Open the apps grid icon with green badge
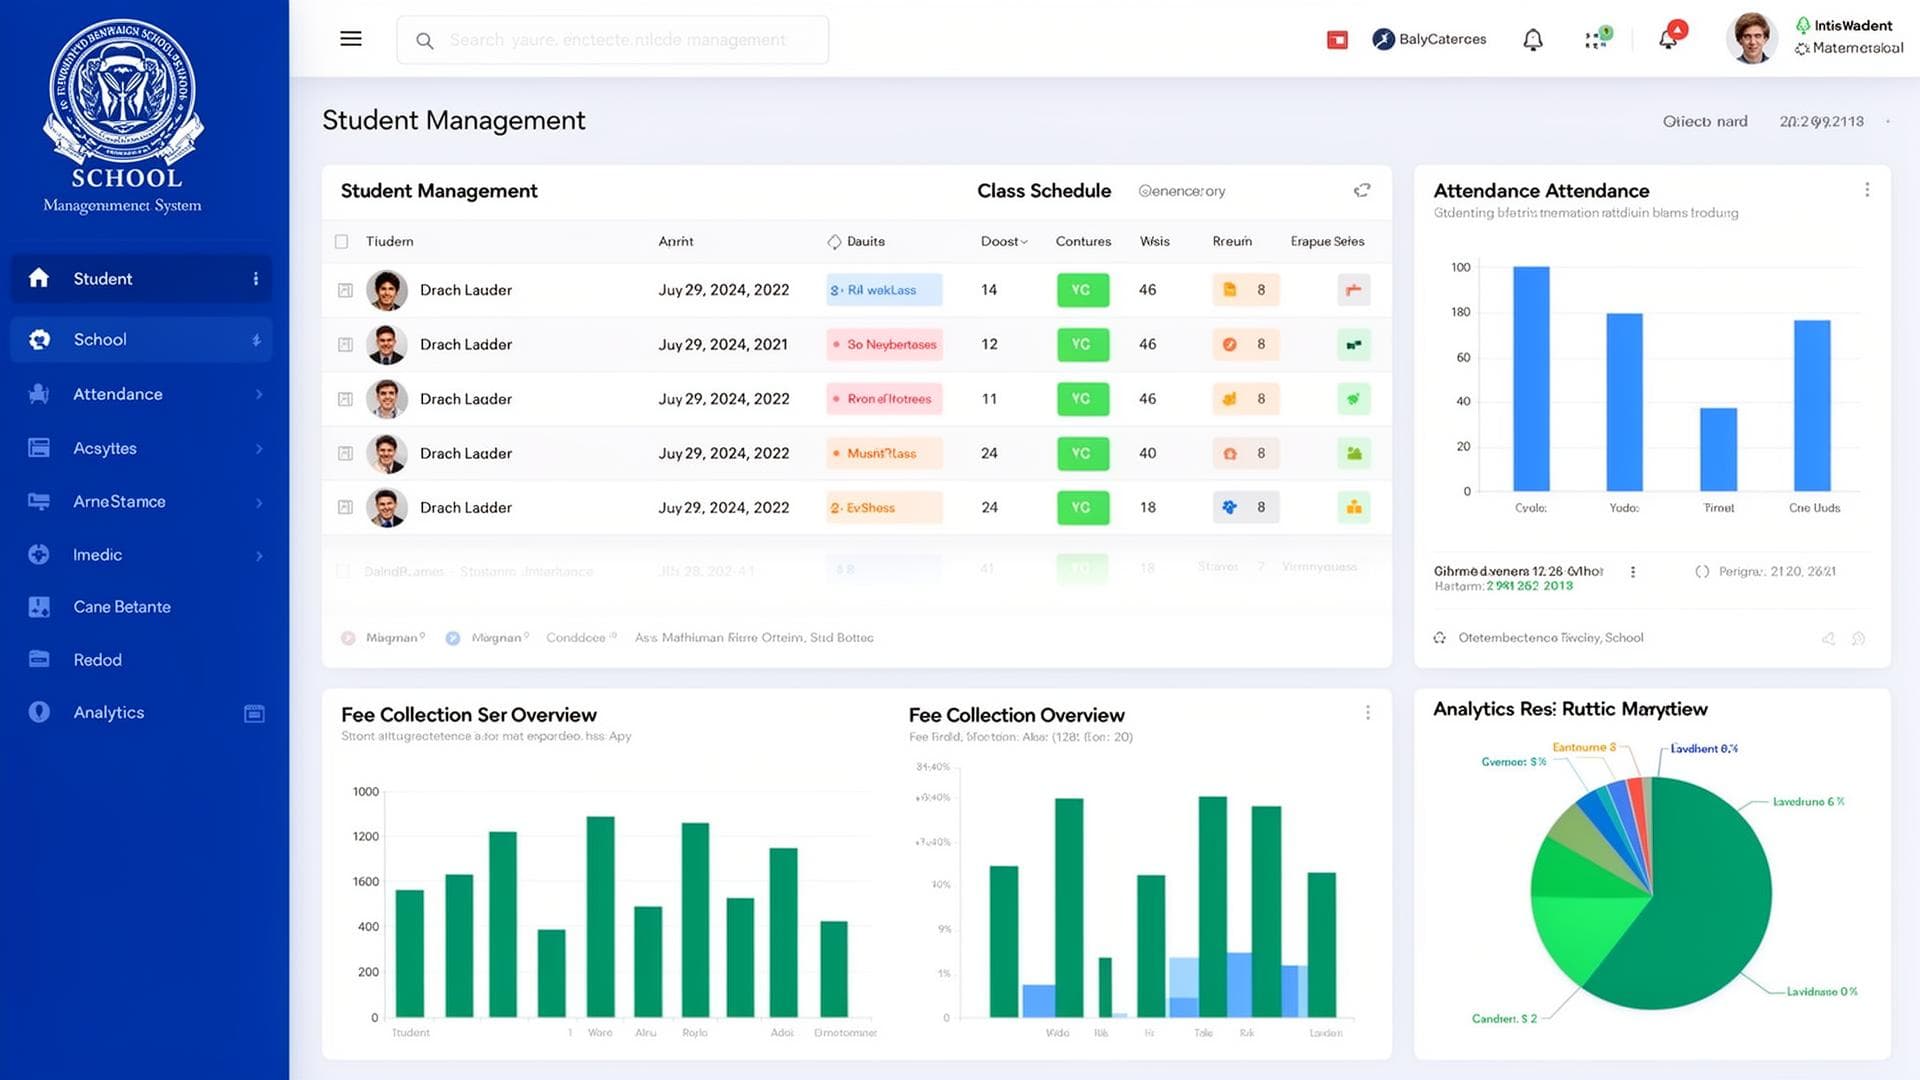Image resolution: width=1920 pixels, height=1080 pixels. tap(1597, 39)
